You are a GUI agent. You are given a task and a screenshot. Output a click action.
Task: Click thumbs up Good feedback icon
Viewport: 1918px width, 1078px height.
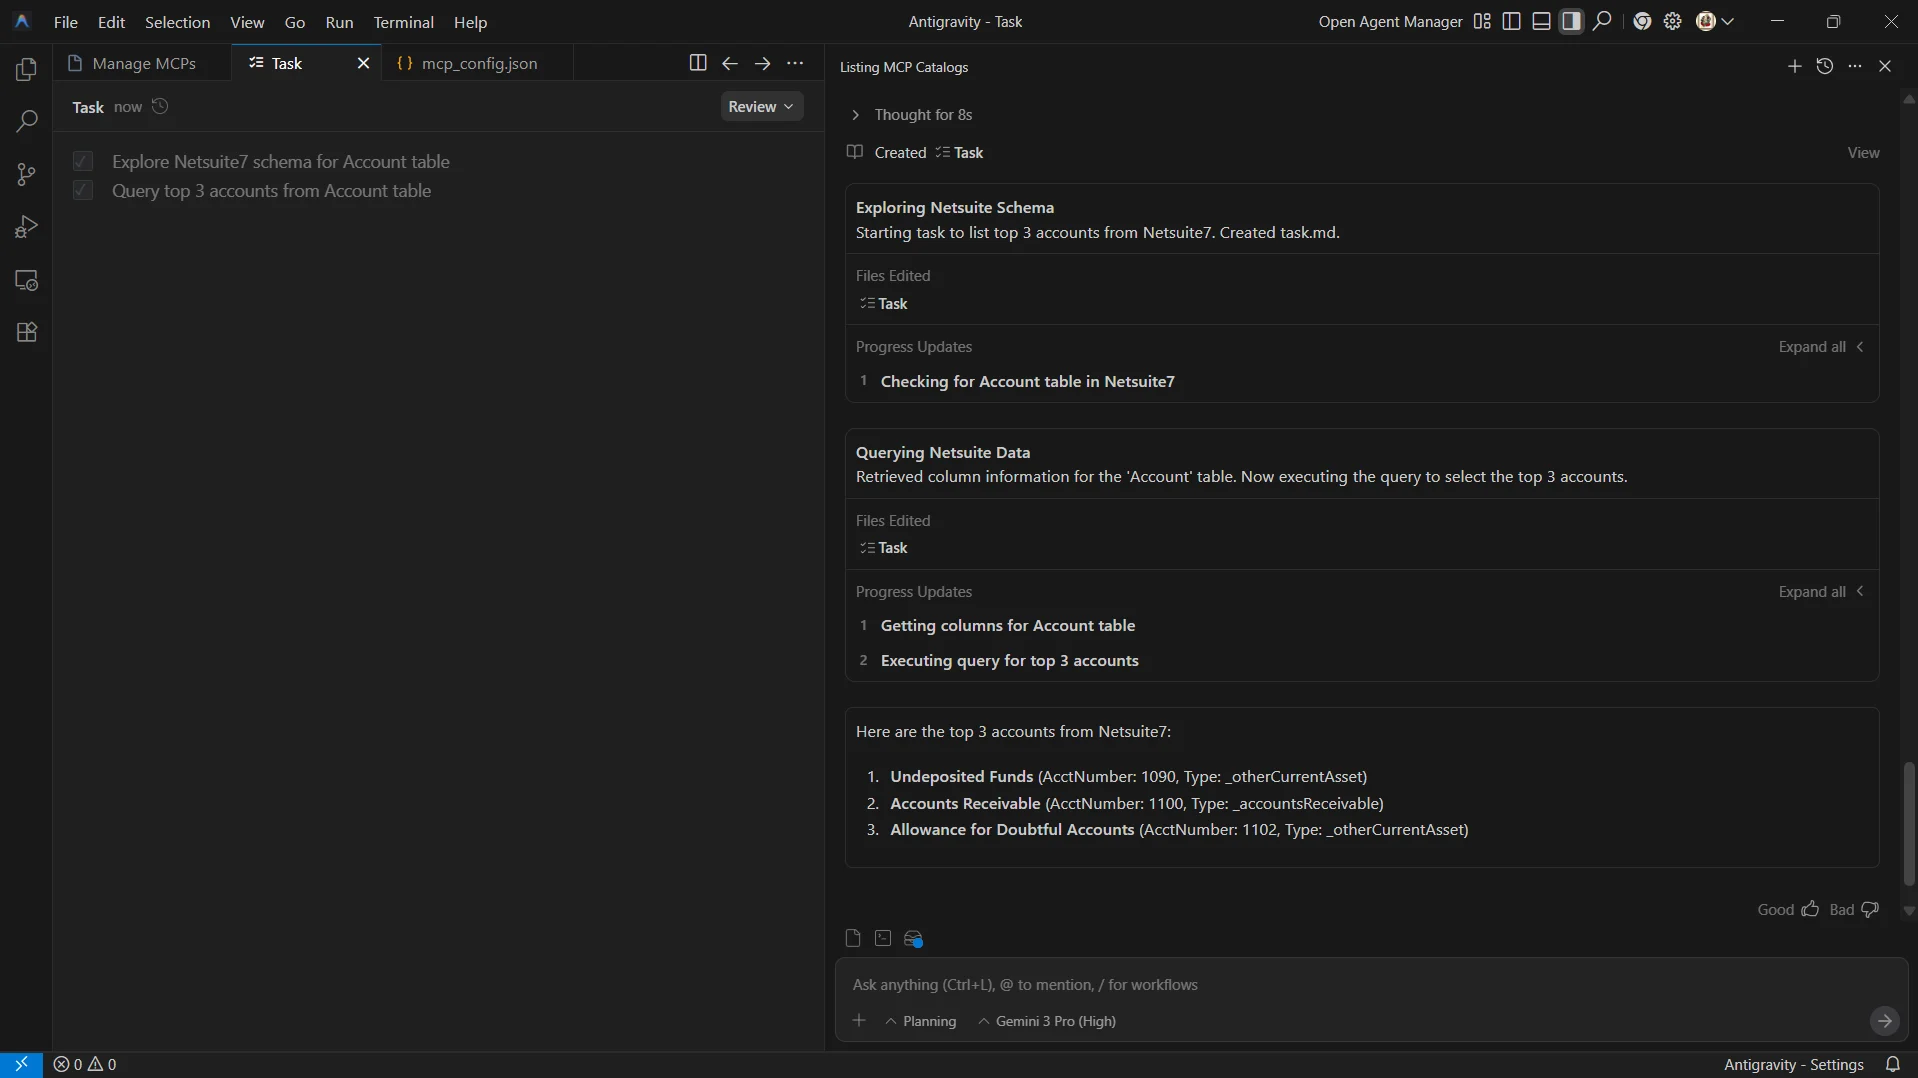tap(1810, 909)
